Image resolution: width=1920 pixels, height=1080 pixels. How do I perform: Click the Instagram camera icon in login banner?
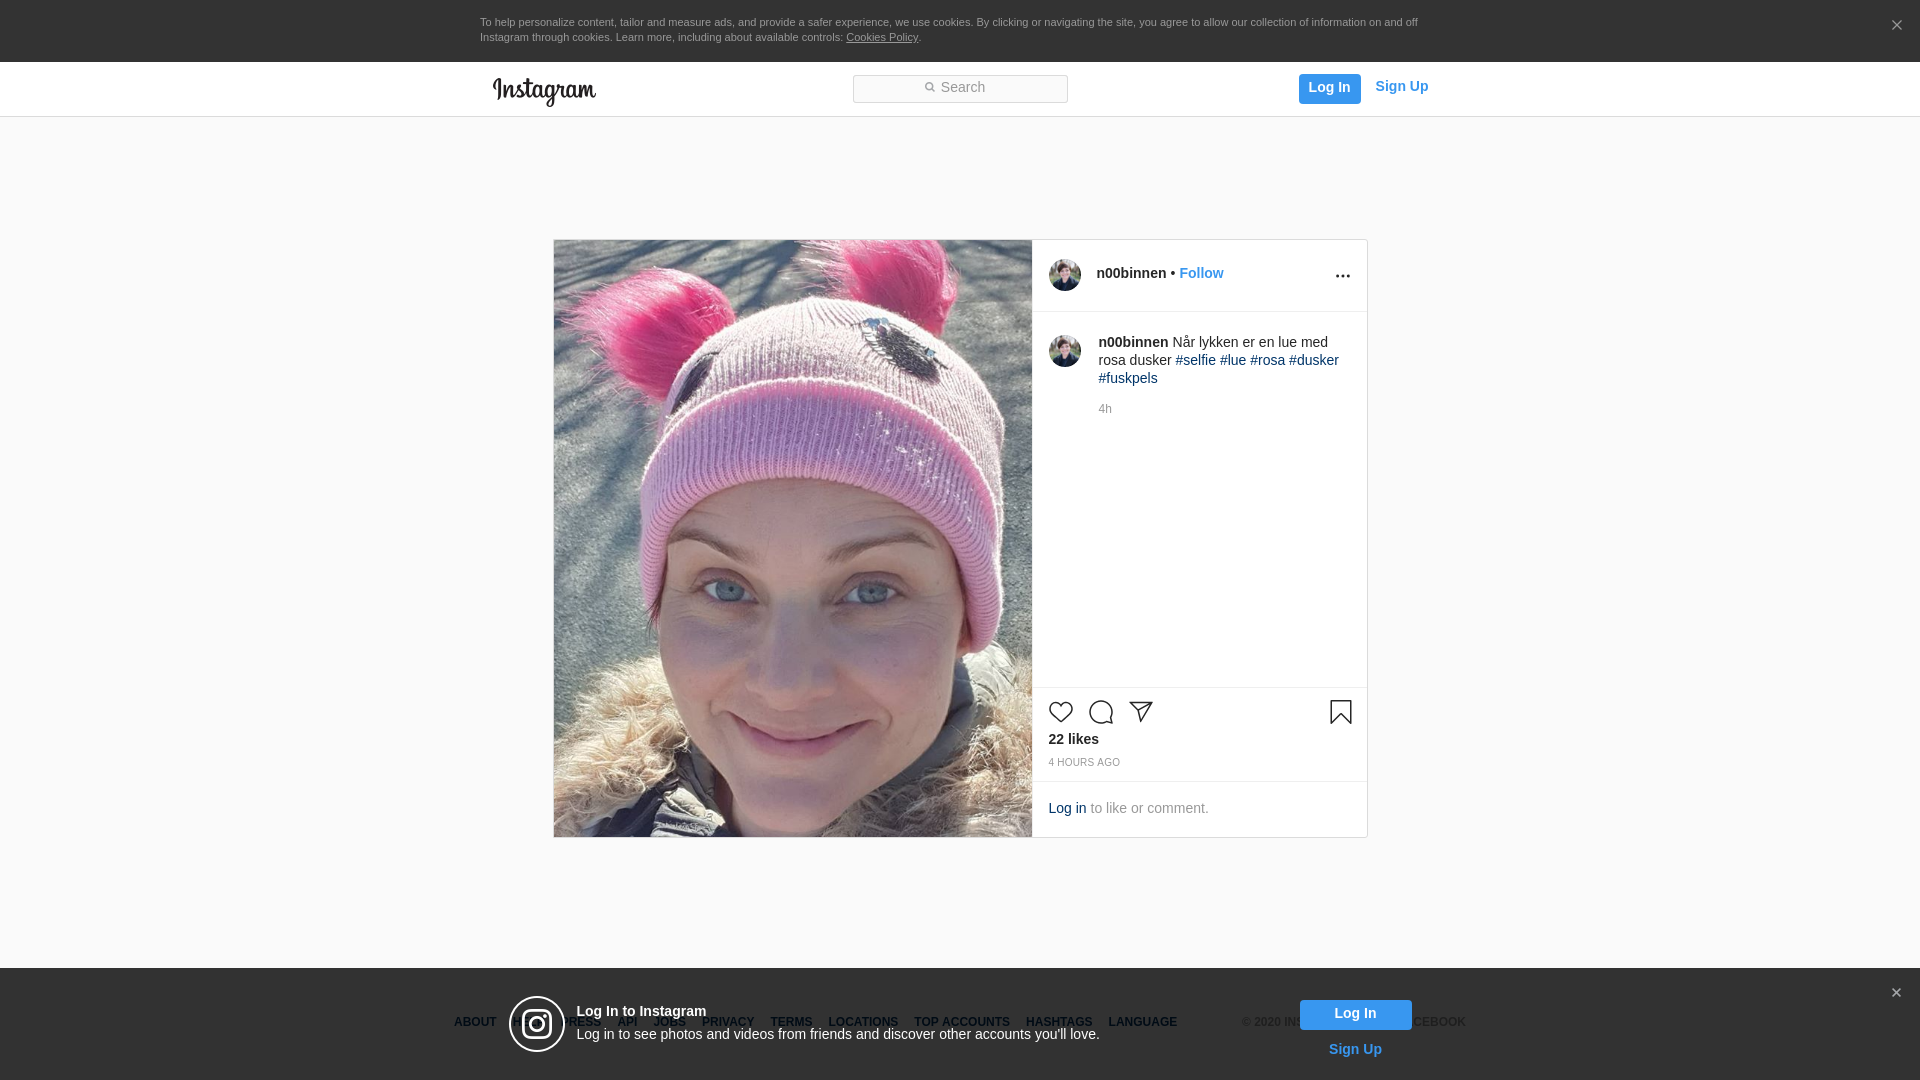(x=537, y=1024)
